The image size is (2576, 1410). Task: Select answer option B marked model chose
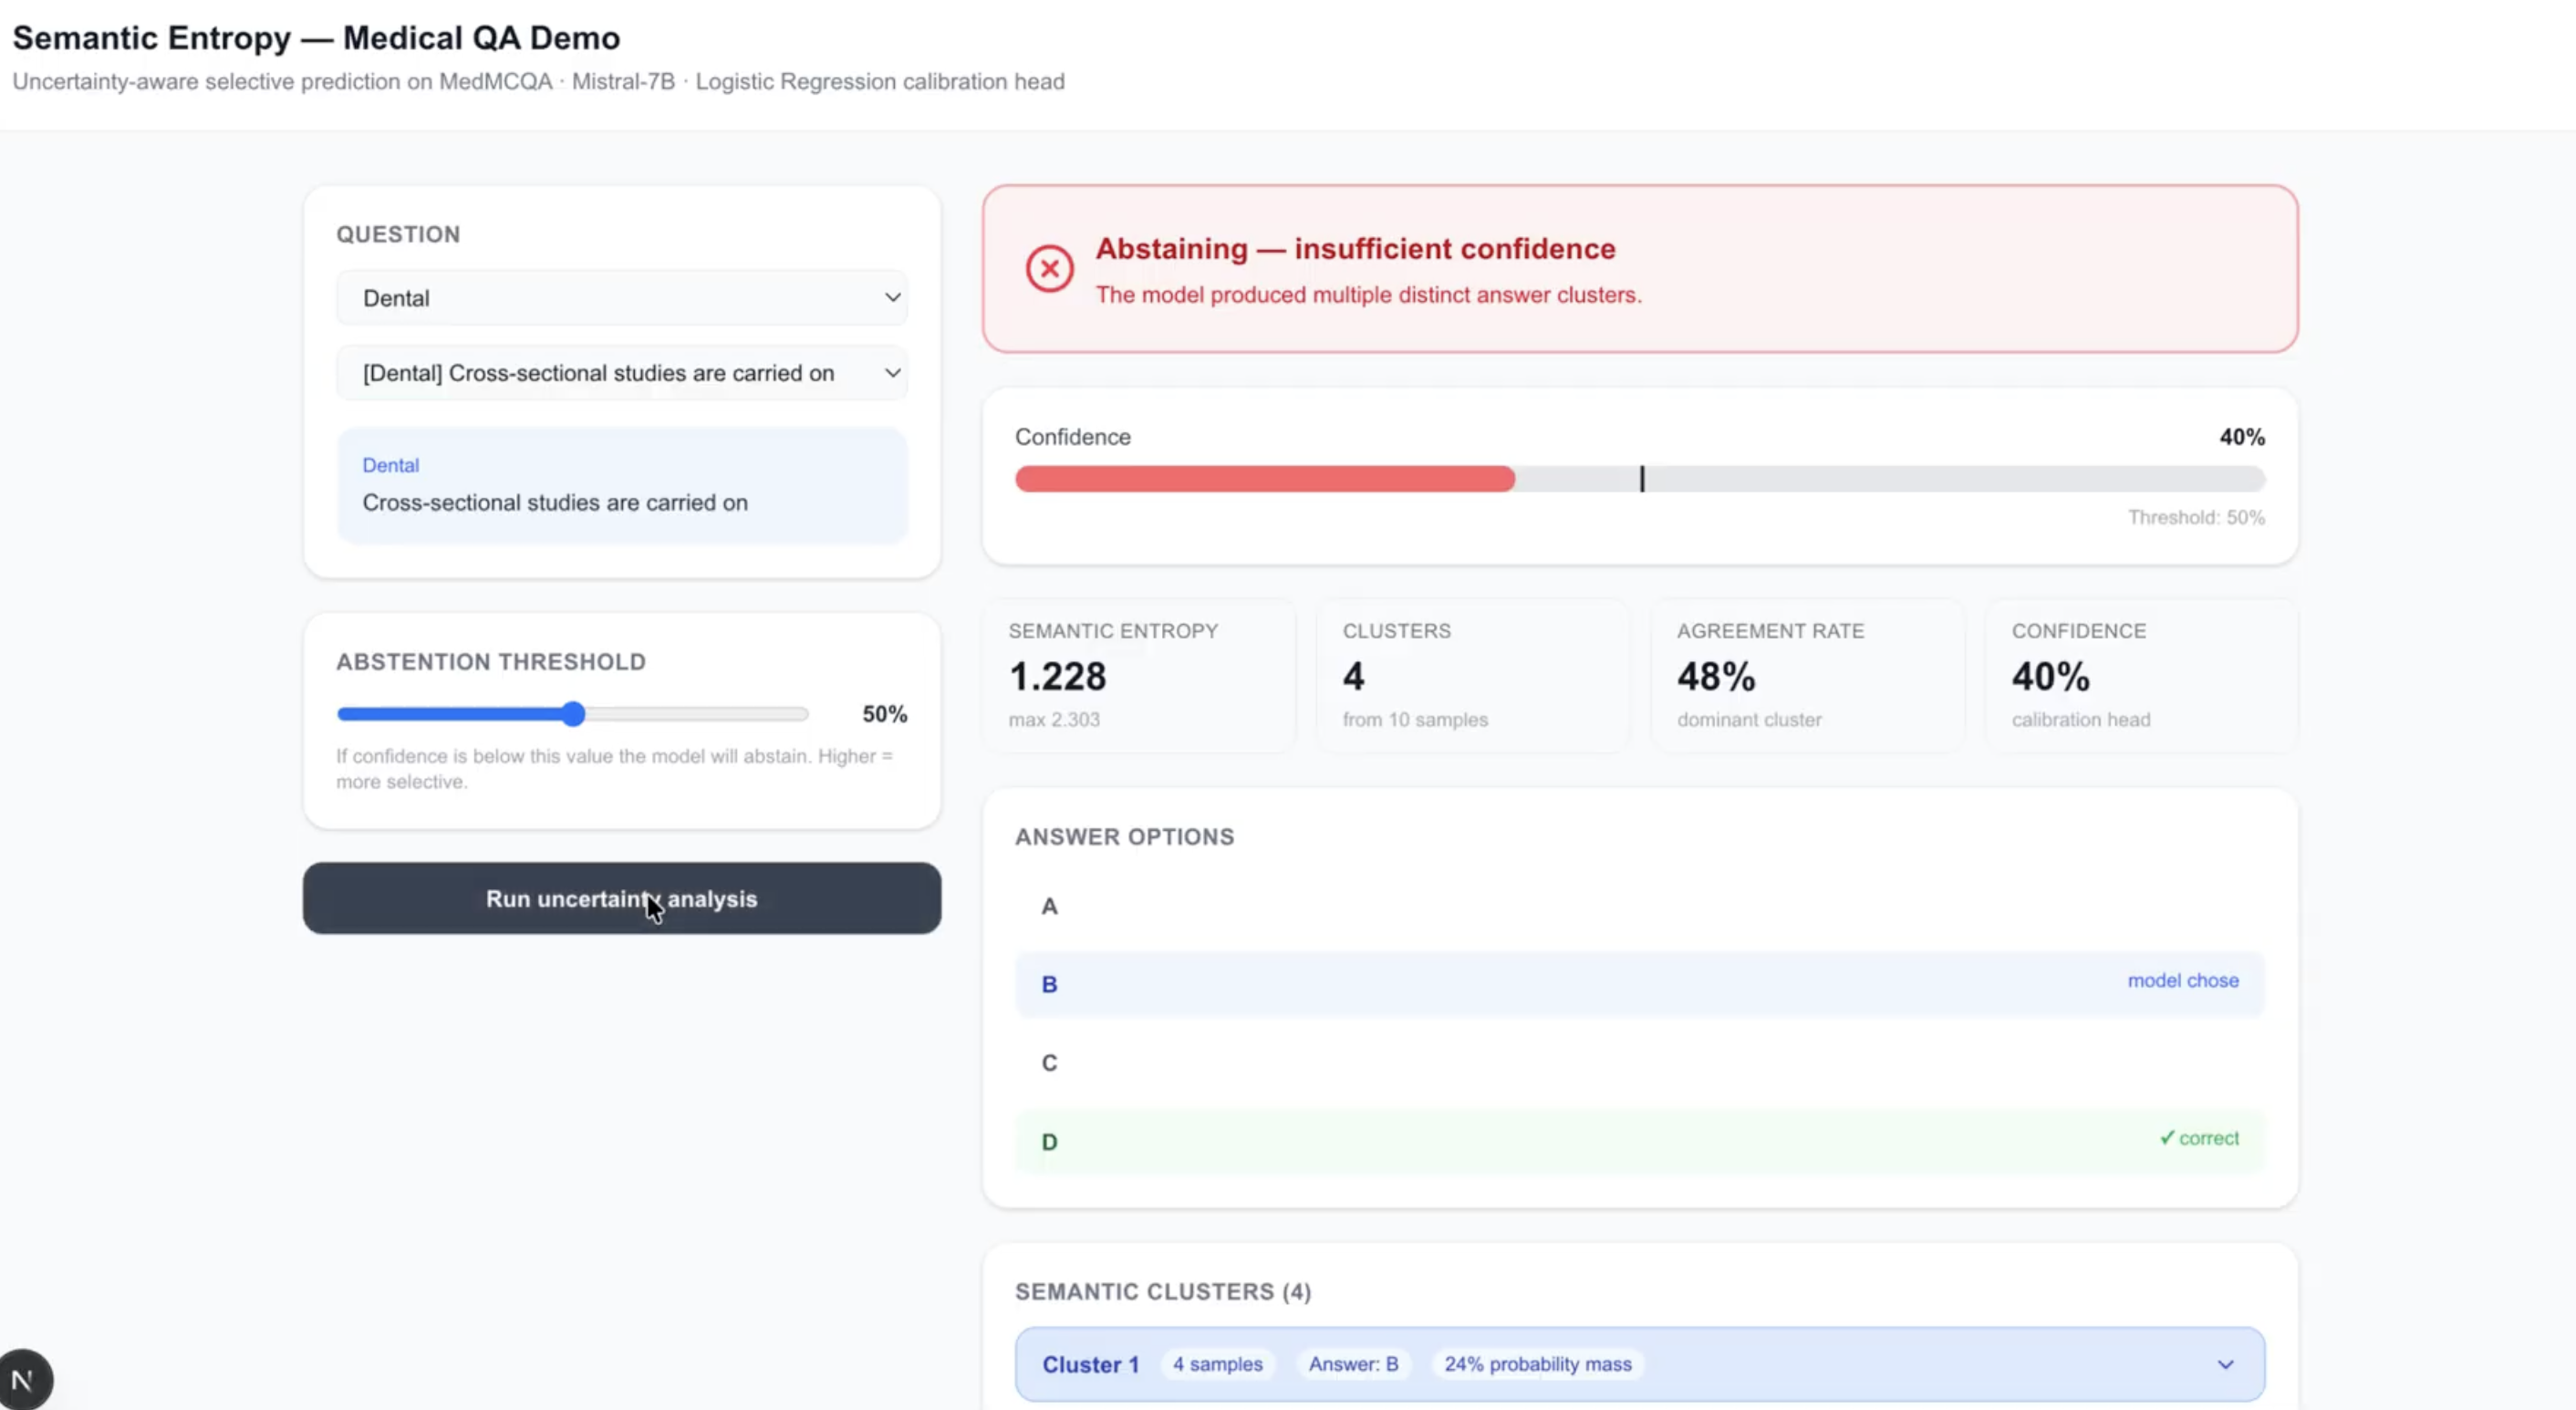pyautogui.click(x=1640, y=984)
